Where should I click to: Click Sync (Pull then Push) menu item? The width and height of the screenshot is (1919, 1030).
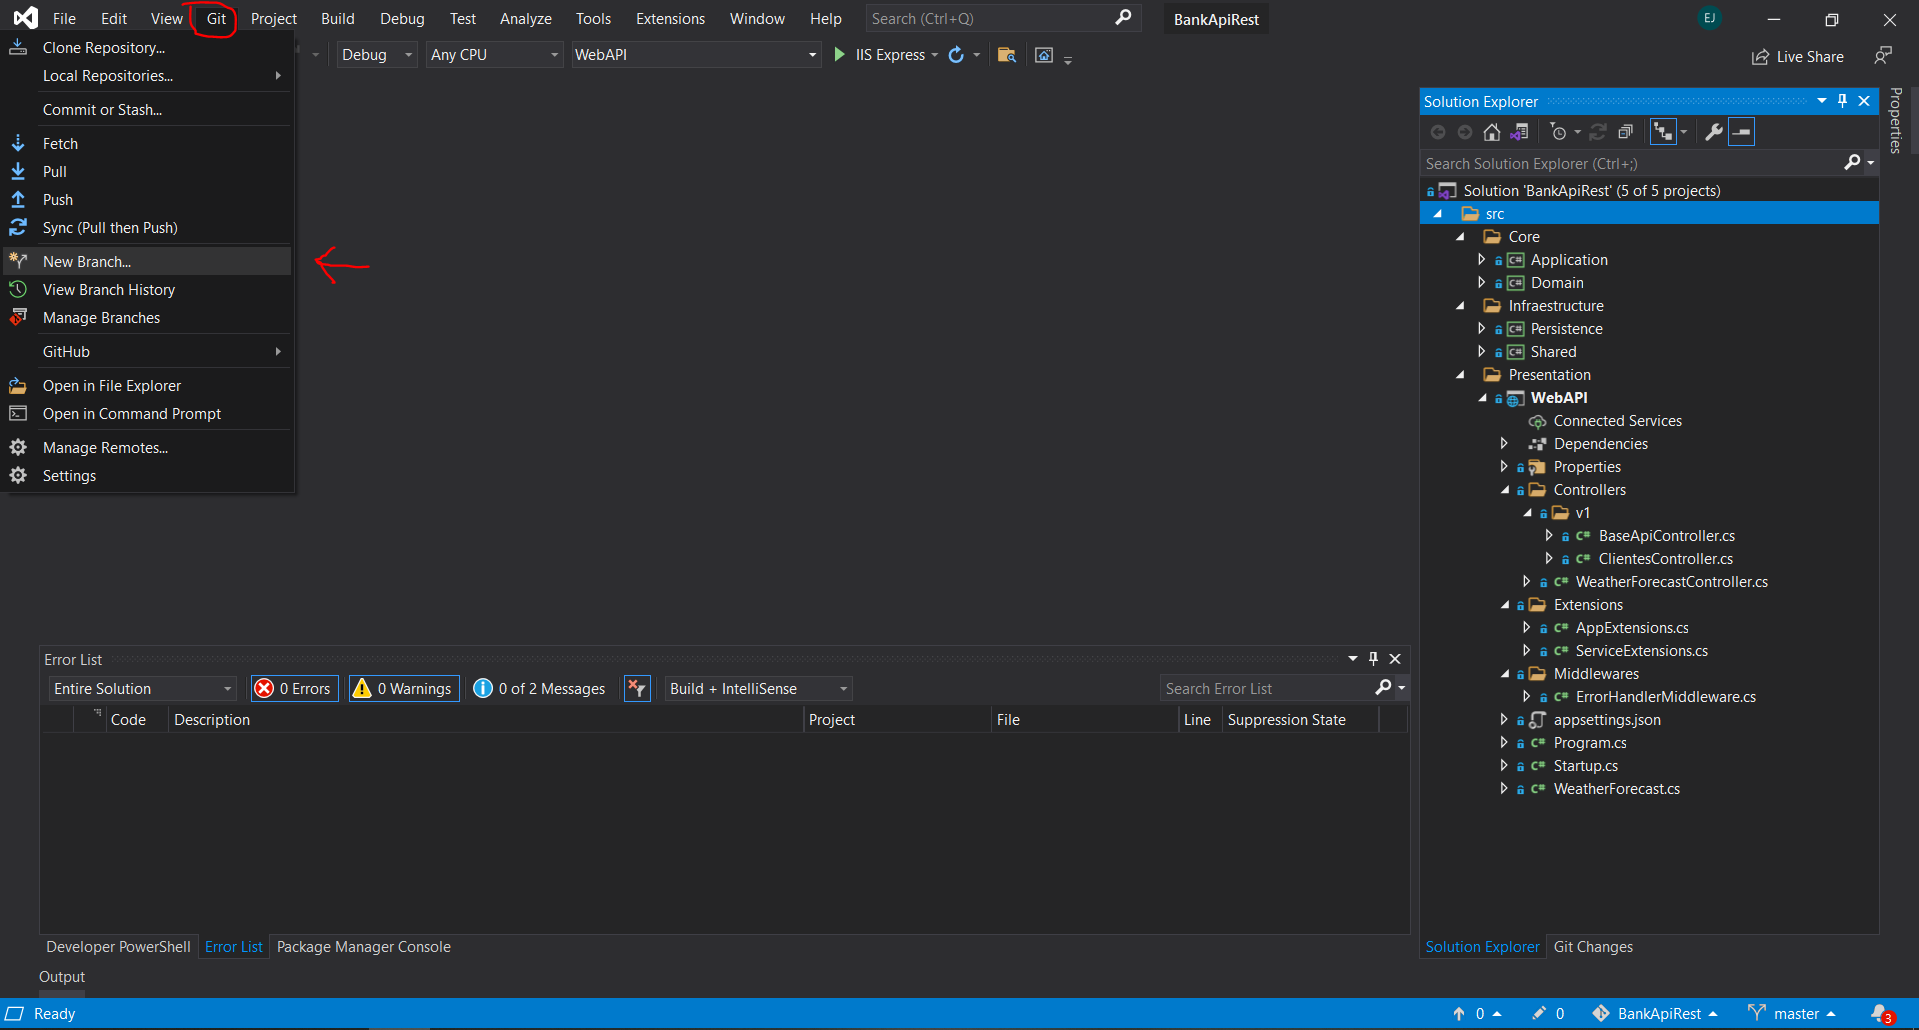[148, 228]
